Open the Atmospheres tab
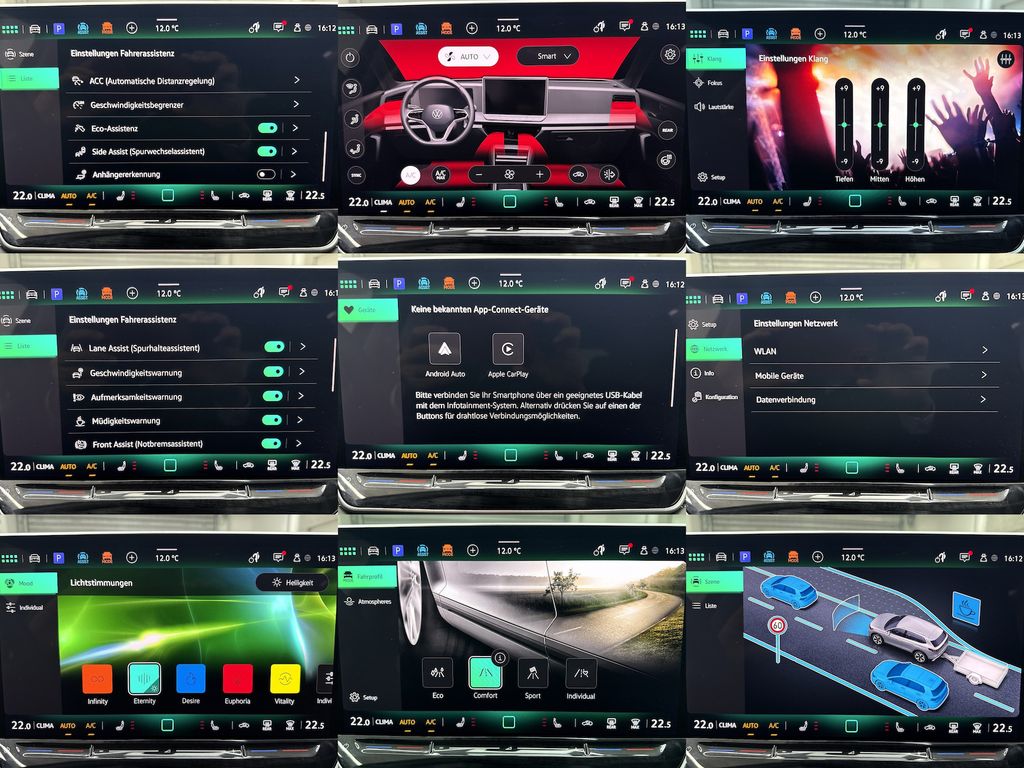Image resolution: width=1024 pixels, height=768 pixels. click(365, 601)
